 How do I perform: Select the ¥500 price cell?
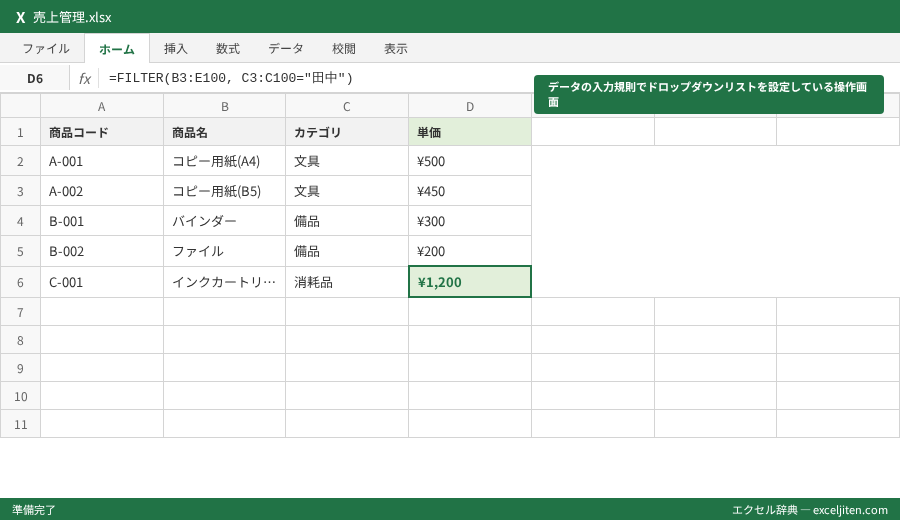pos(470,161)
